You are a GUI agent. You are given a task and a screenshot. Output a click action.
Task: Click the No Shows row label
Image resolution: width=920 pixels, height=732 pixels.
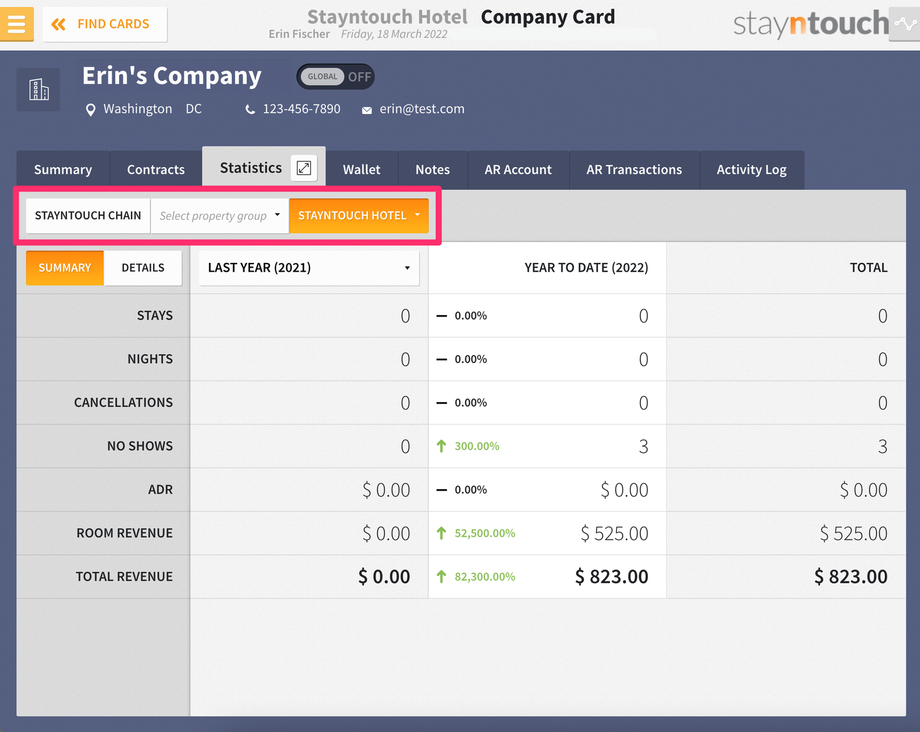[x=140, y=446]
